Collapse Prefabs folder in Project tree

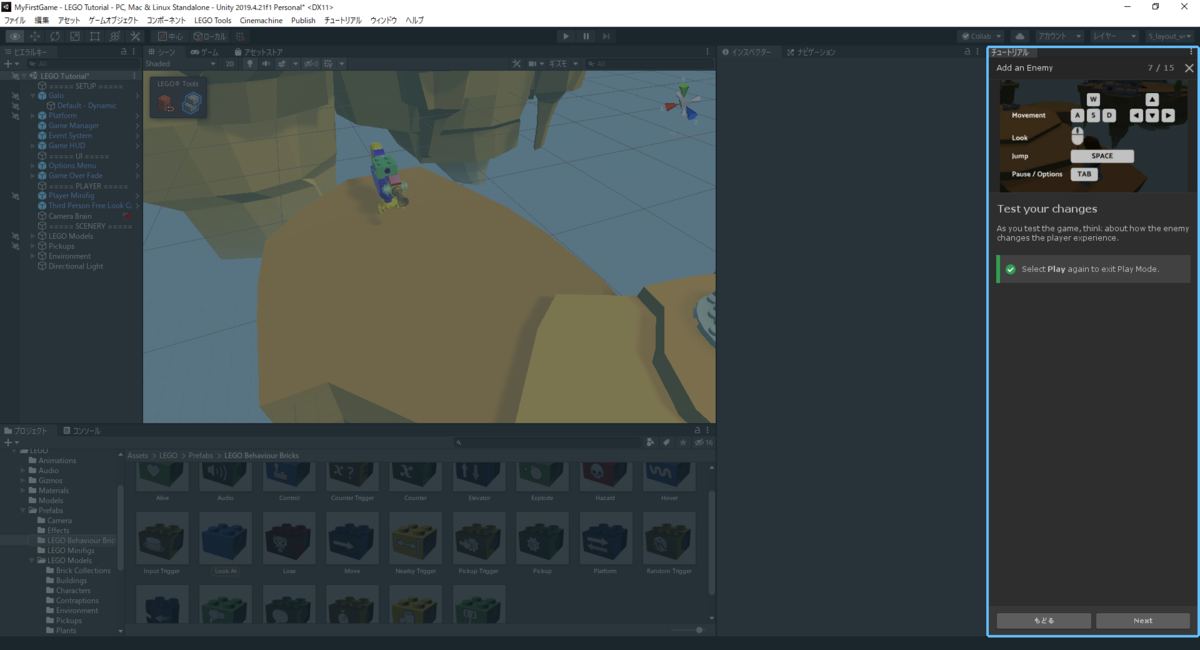point(23,510)
